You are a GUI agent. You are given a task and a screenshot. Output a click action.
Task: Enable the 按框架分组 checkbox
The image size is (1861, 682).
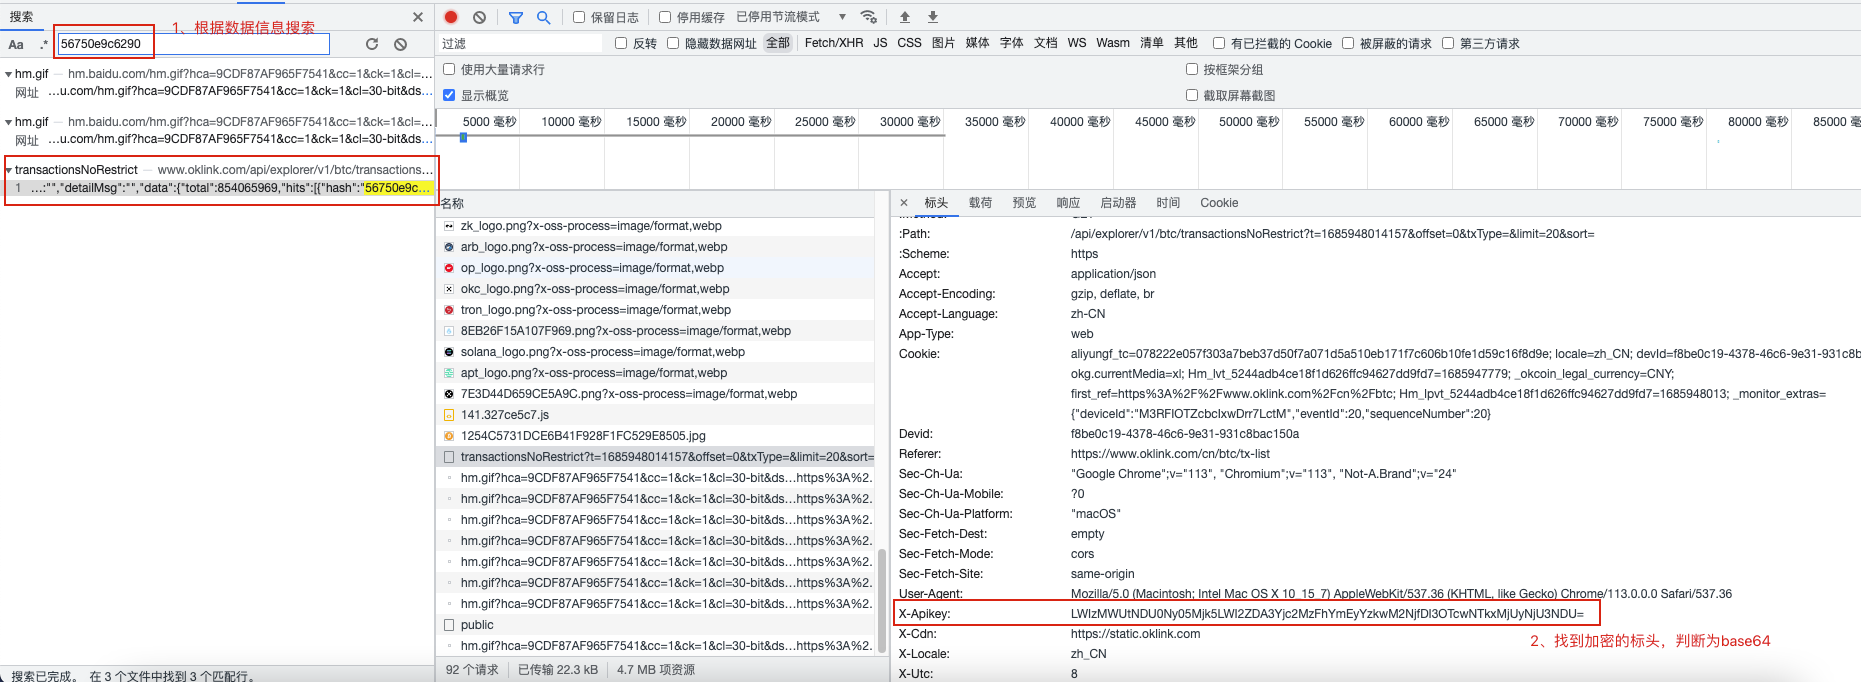(1192, 69)
